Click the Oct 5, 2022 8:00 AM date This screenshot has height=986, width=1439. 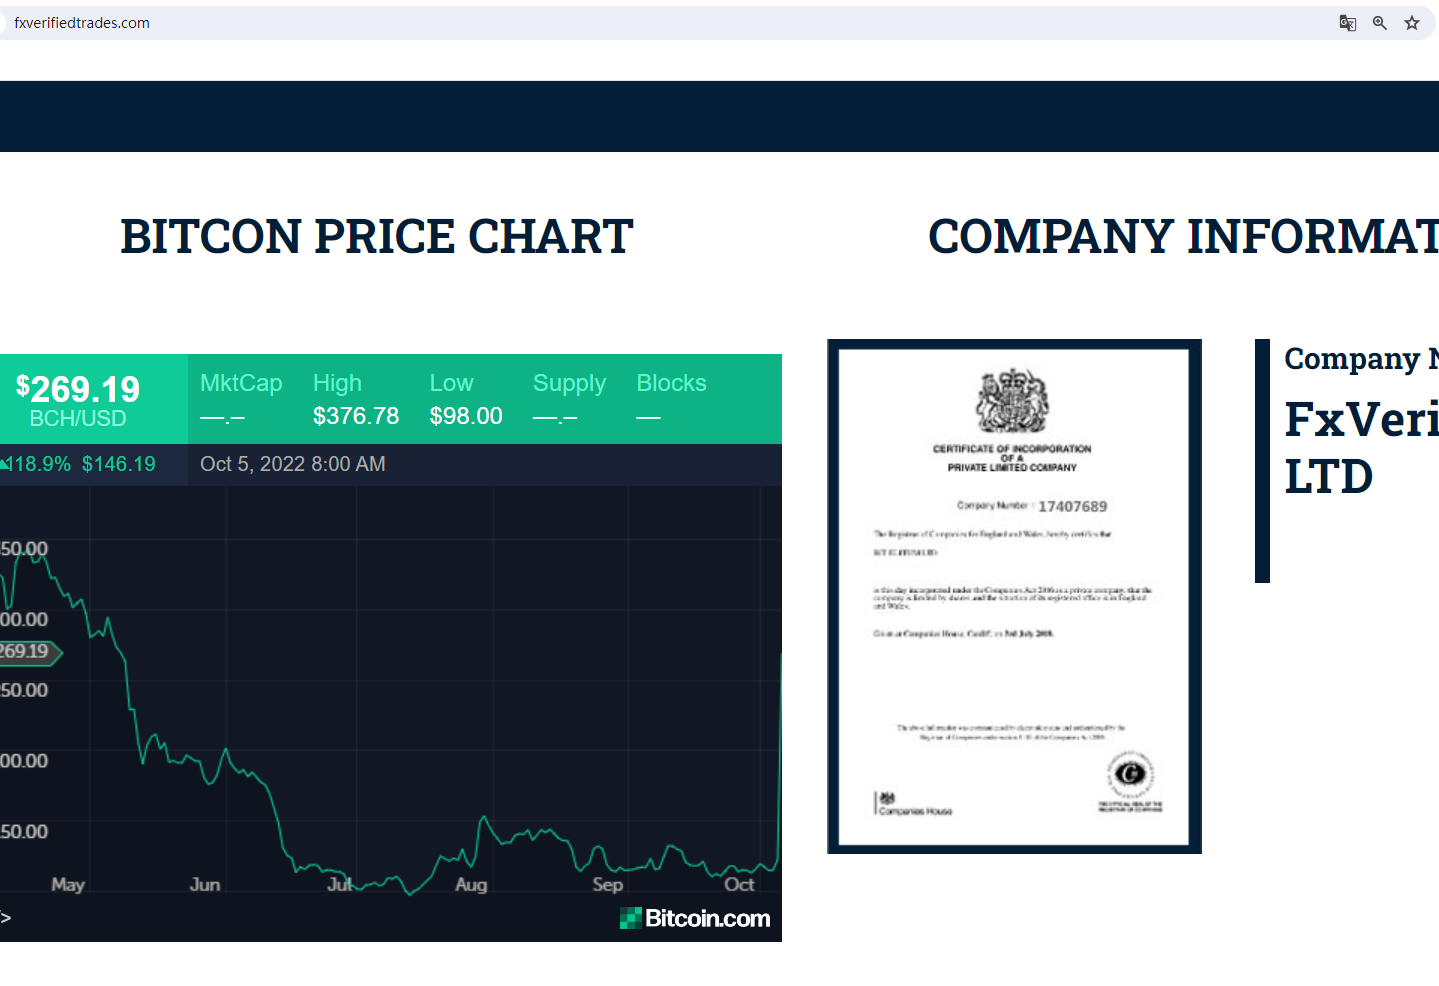coord(293,464)
